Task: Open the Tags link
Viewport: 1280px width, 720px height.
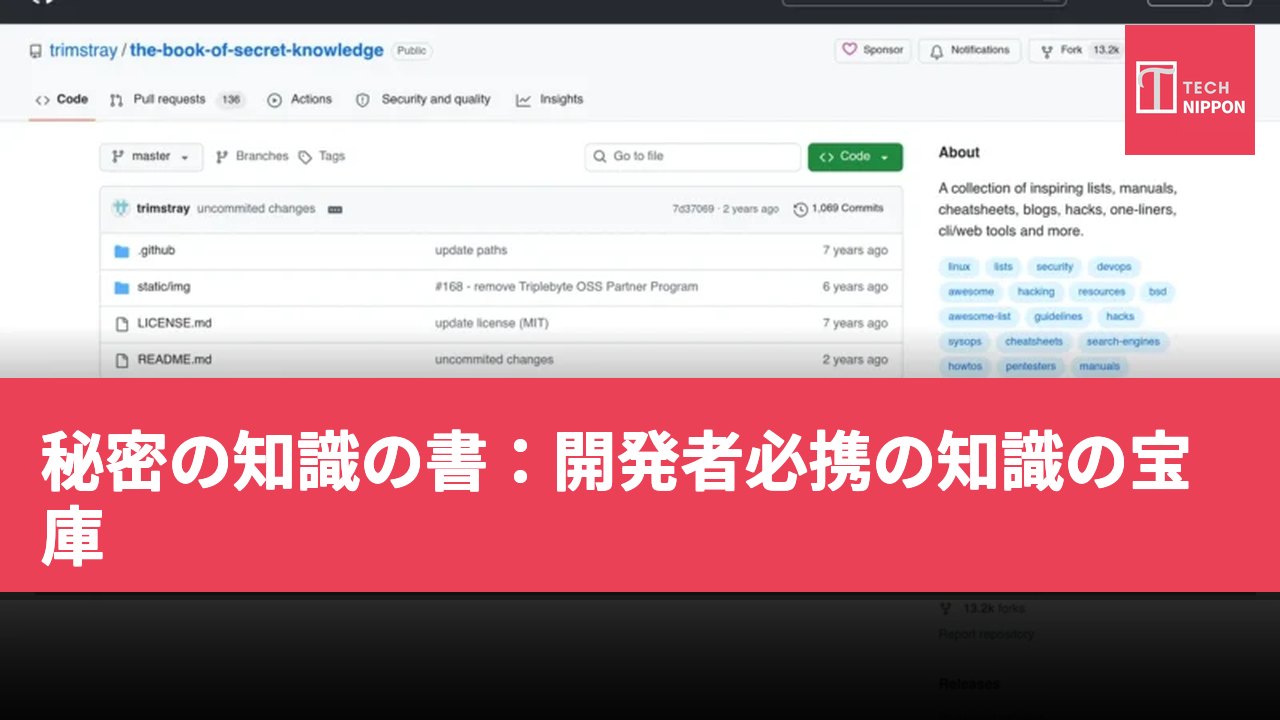Action: pos(322,156)
